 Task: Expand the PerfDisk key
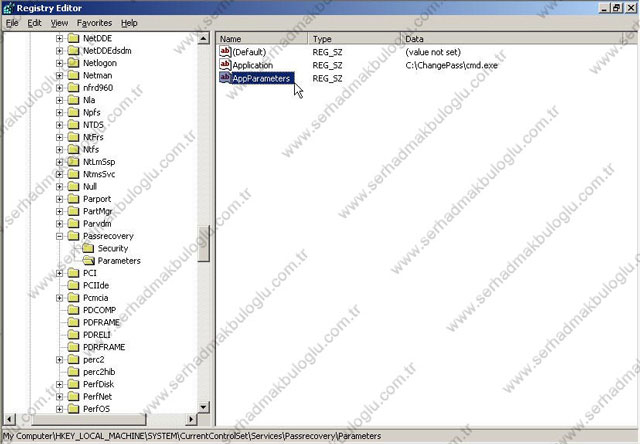coord(60,384)
